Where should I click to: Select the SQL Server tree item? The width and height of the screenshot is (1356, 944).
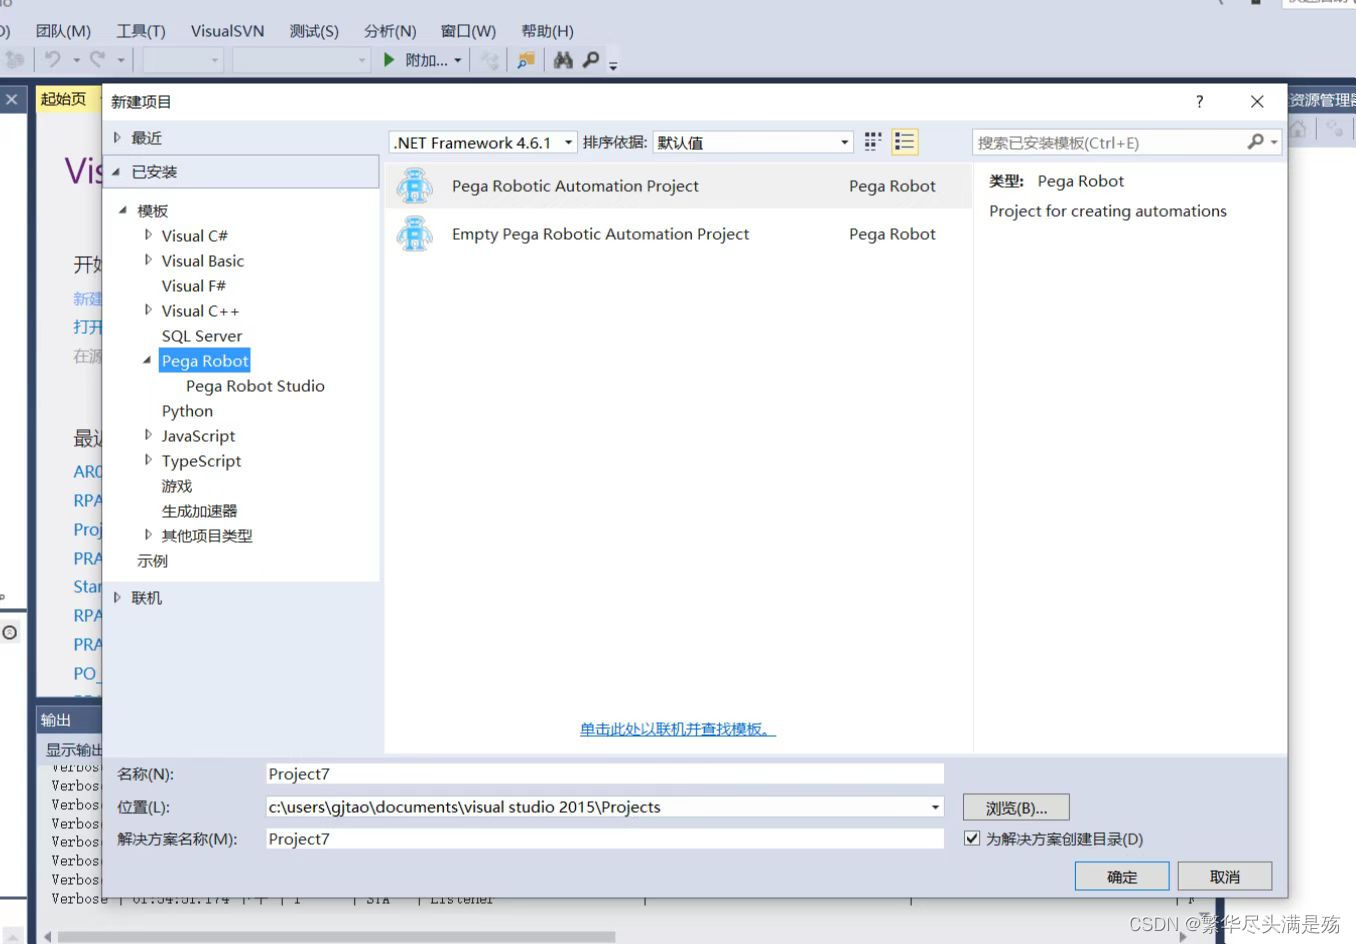click(x=202, y=336)
